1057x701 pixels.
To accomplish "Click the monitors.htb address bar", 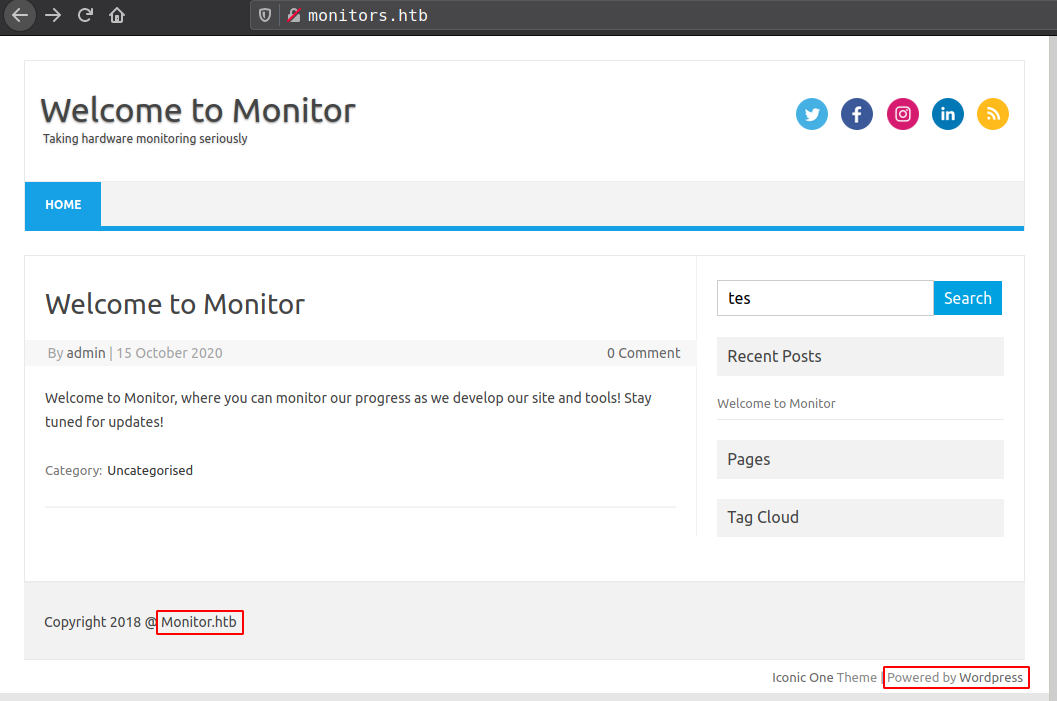I will tap(600, 15).
